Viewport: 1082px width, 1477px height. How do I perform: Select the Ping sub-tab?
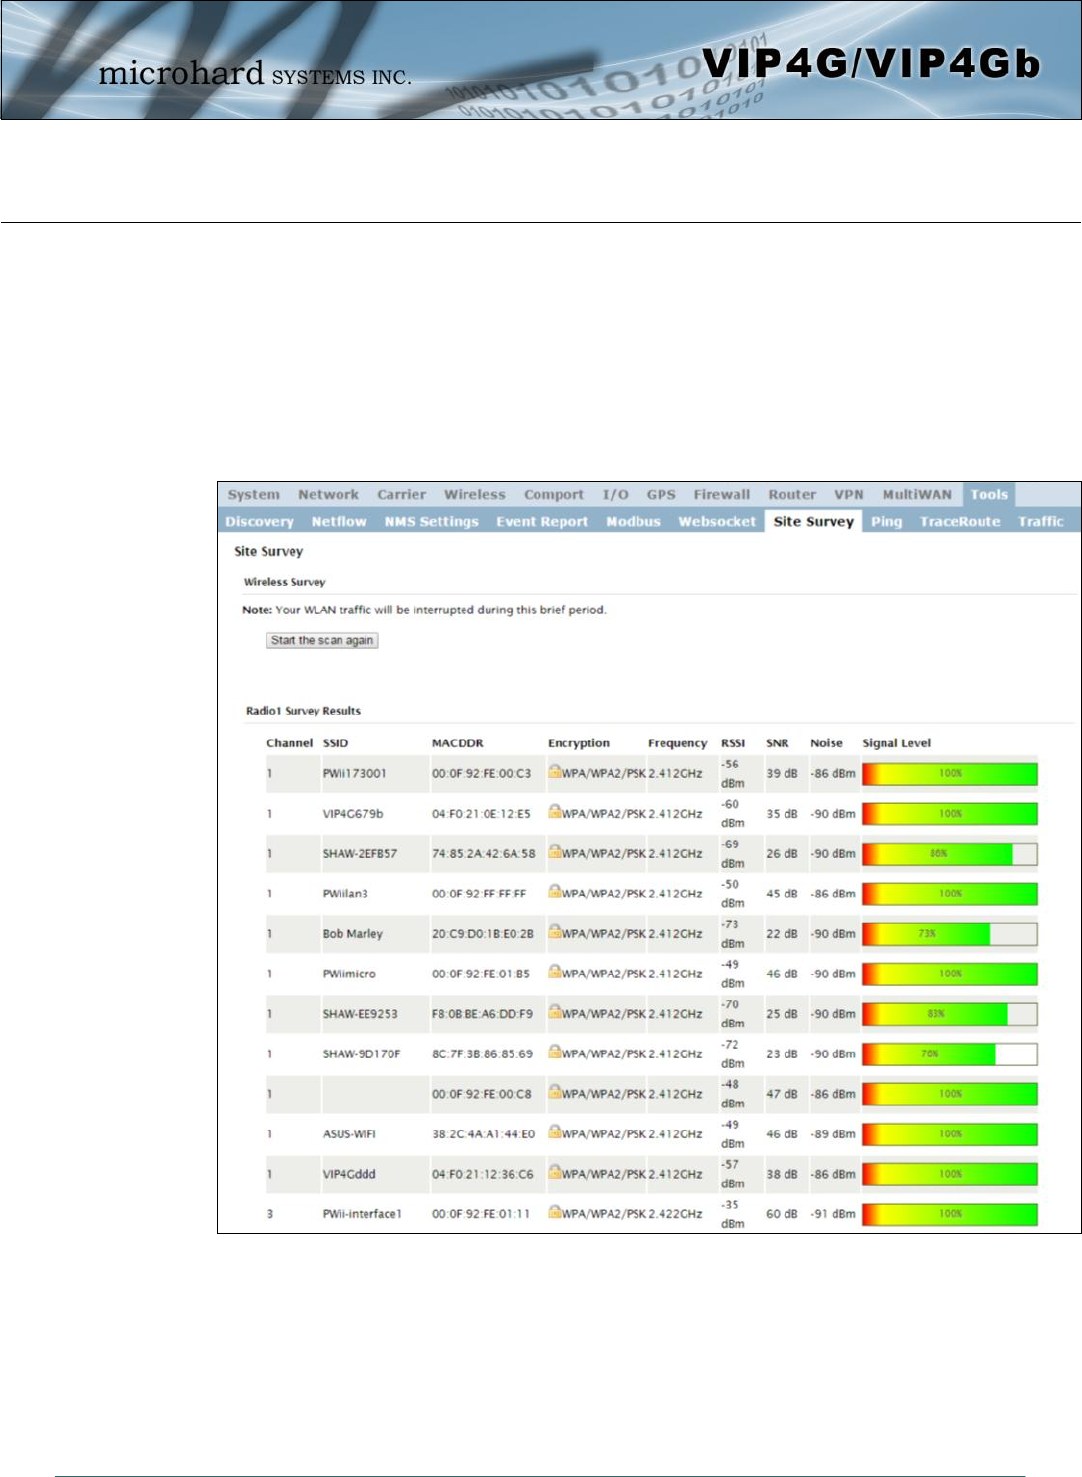[886, 522]
